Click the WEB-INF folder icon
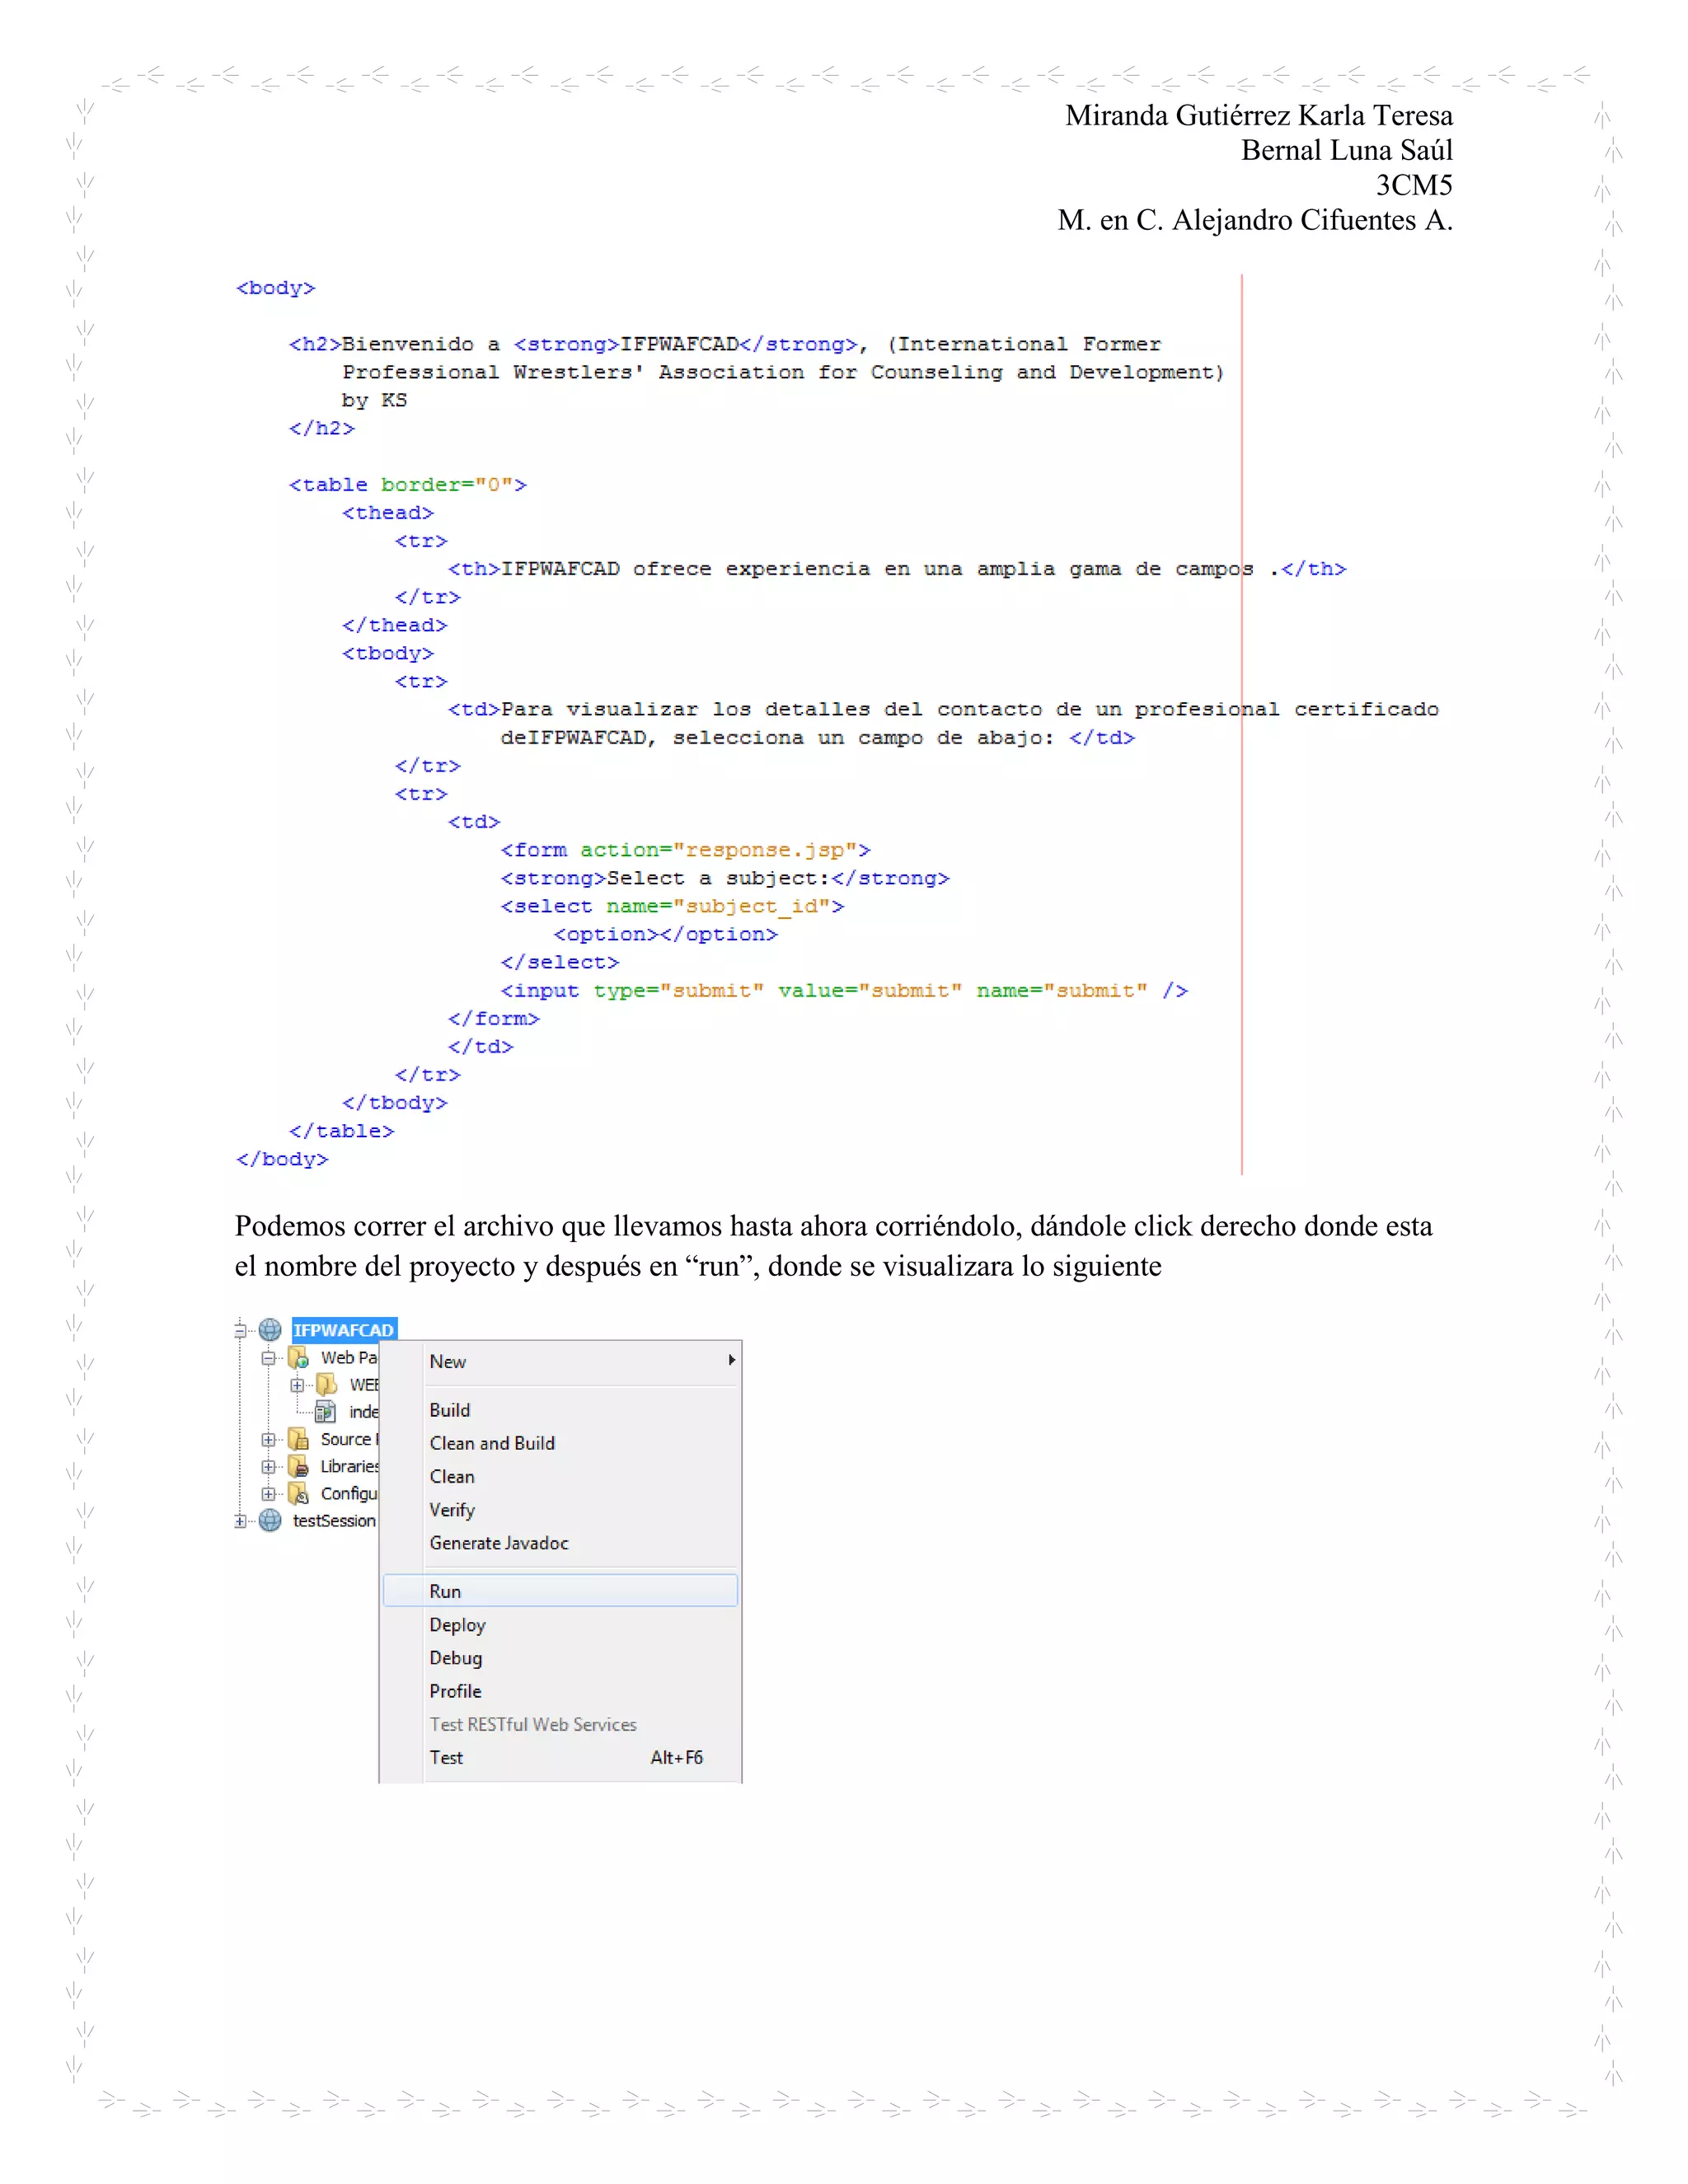The width and height of the screenshot is (1688, 2184). coord(326,1384)
